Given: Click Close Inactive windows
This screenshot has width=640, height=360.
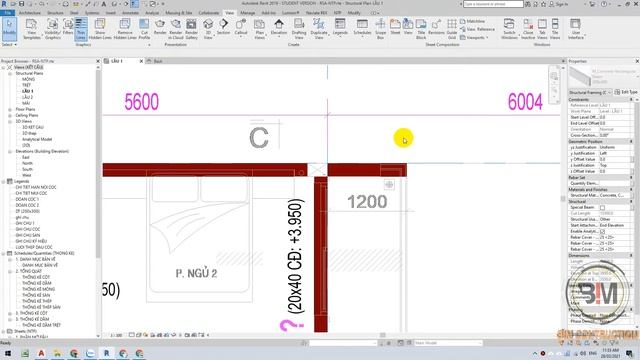Looking at the screenshot, I should (528, 29).
